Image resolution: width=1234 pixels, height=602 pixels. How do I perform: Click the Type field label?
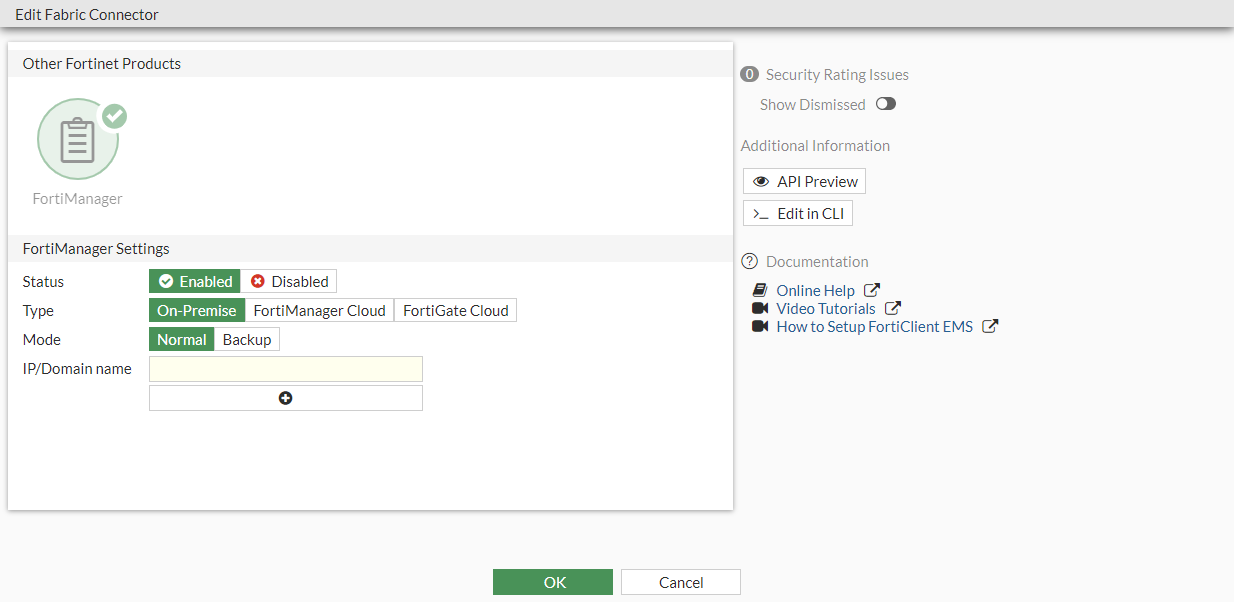pos(38,311)
